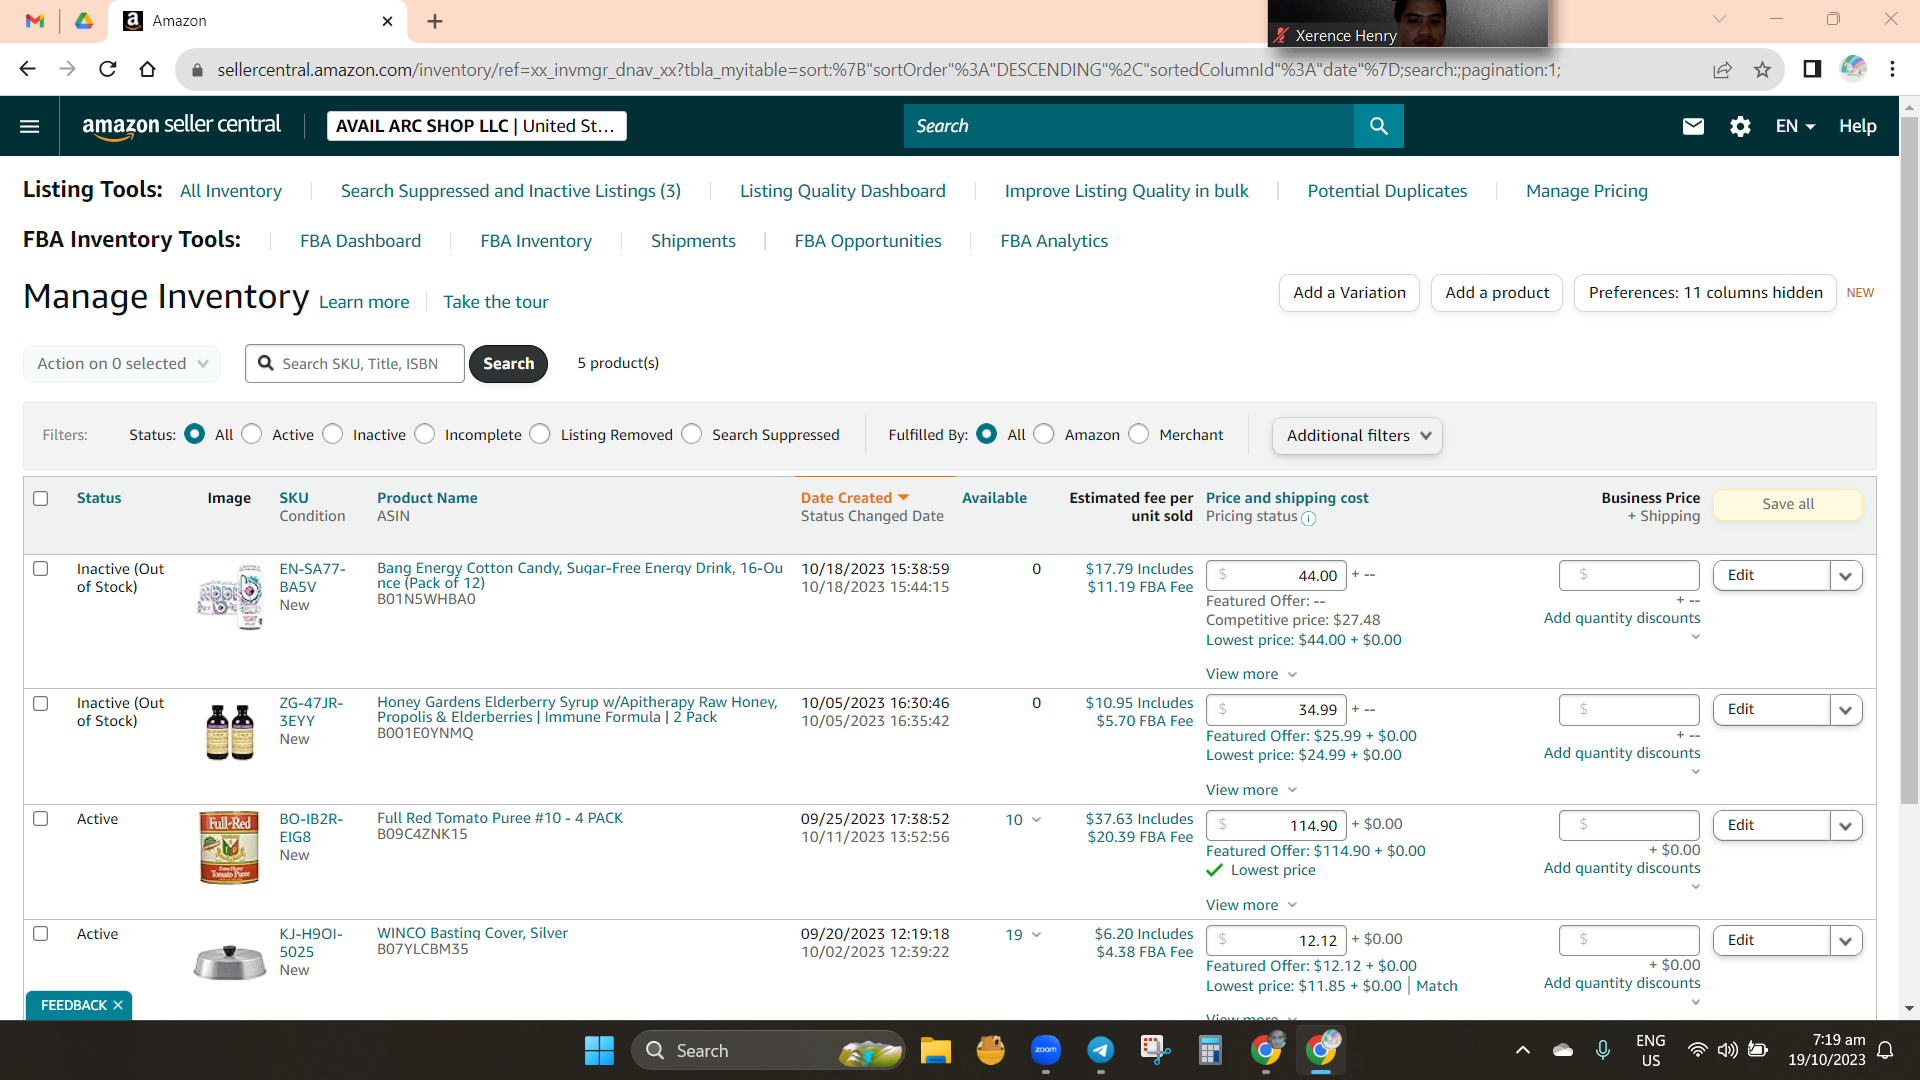Toggle the browser side panel
Image resolution: width=1920 pixels, height=1080 pixels.
[x=1812, y=69]
